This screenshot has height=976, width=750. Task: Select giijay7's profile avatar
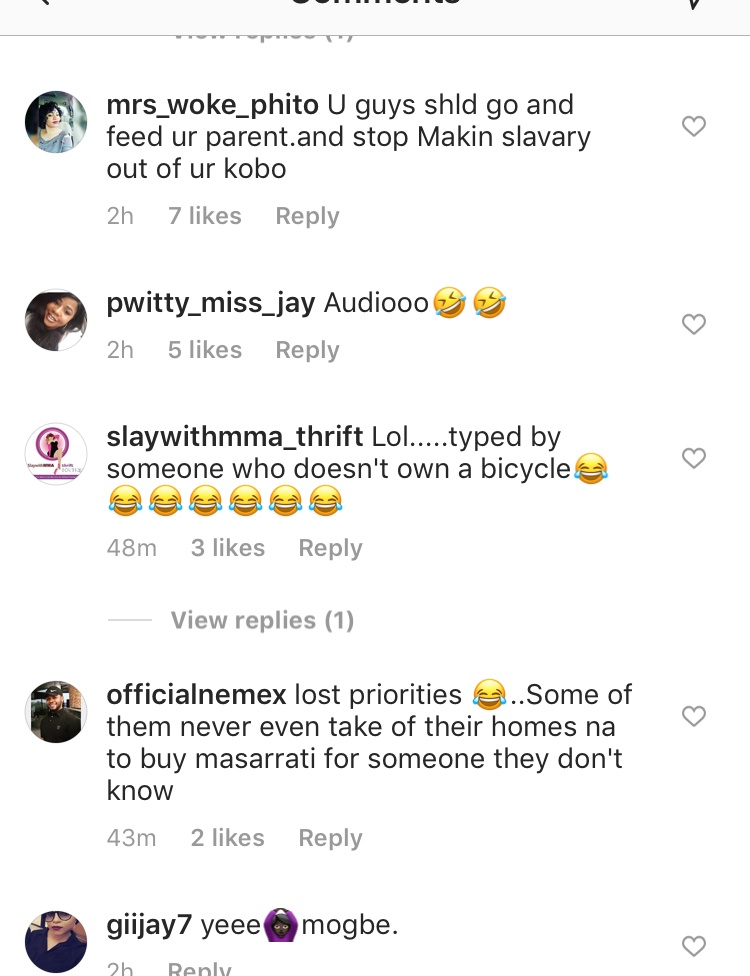coord(56,940)
